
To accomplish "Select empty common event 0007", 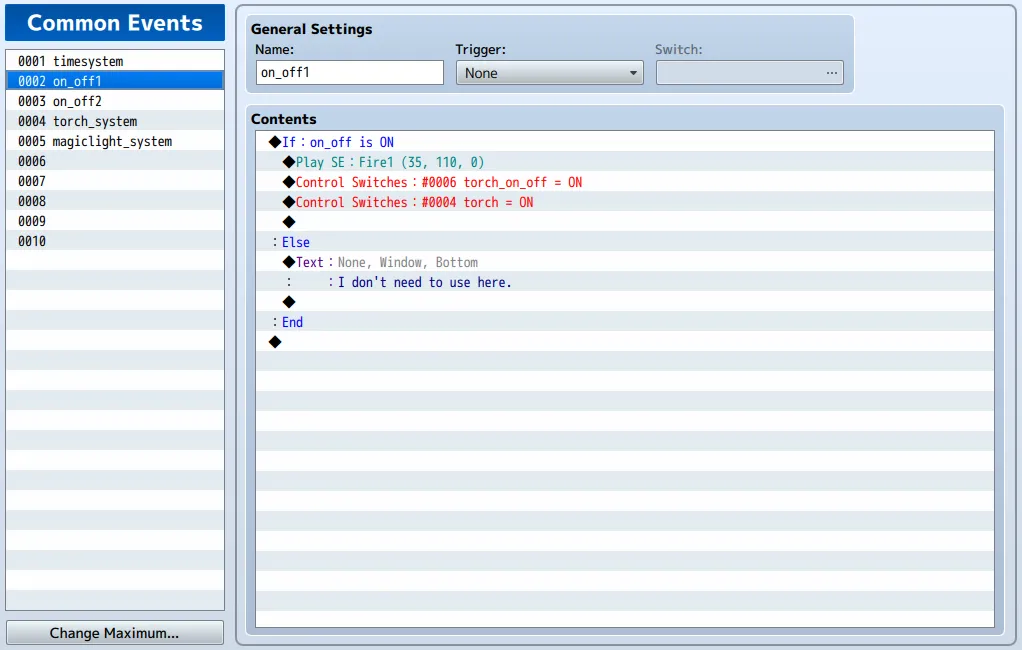I will pos(115,181).
